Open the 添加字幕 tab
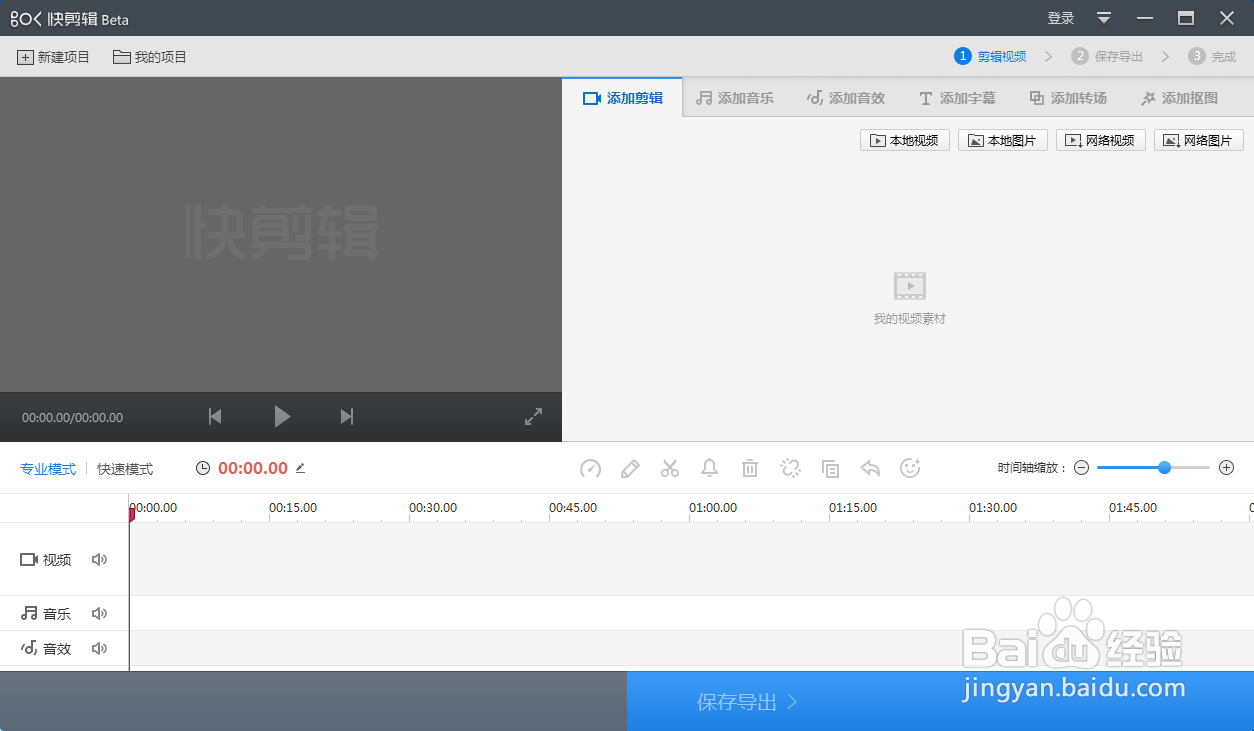Image resolution: width=1254 pixels, height=731 pixels. point(957,98)
